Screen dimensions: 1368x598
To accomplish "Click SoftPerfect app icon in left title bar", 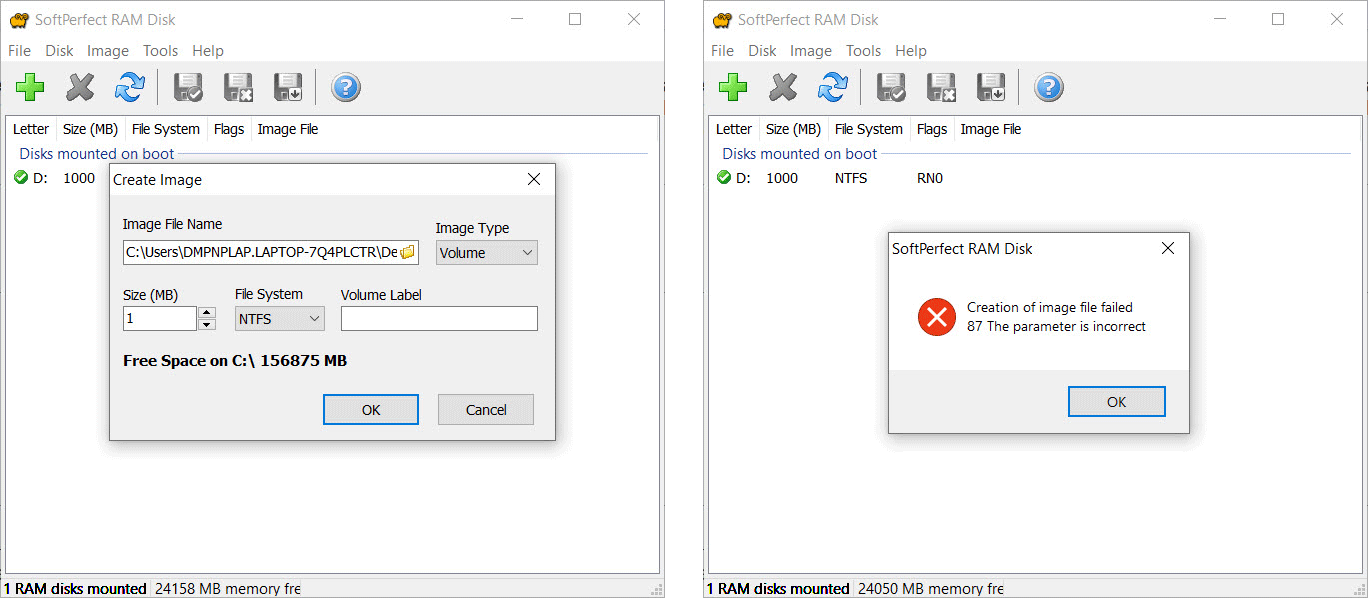I will [19, 20].
